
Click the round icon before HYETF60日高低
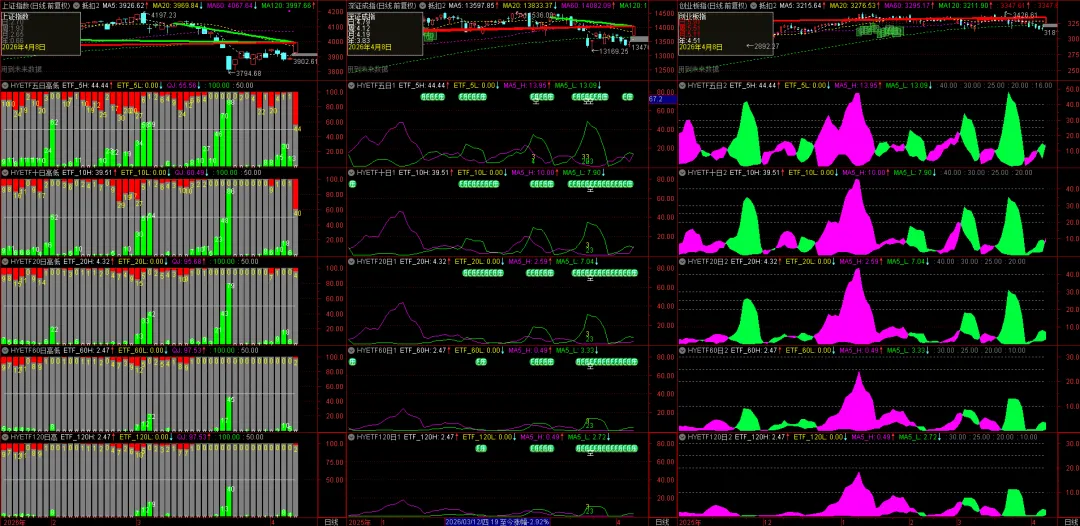(x=6, y=350)
